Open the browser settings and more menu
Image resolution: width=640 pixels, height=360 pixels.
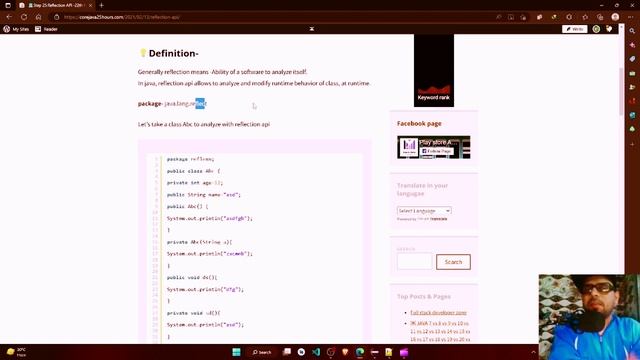631,17
